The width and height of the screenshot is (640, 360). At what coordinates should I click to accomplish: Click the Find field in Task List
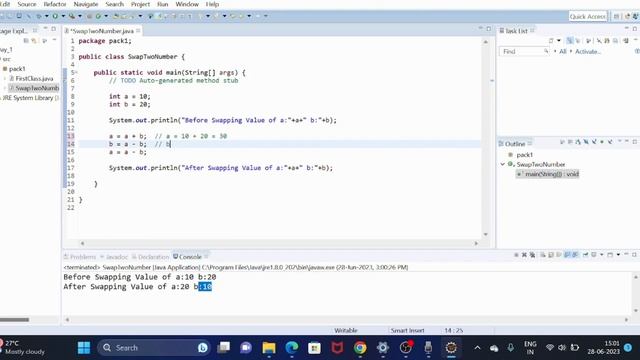click(524, 51)
